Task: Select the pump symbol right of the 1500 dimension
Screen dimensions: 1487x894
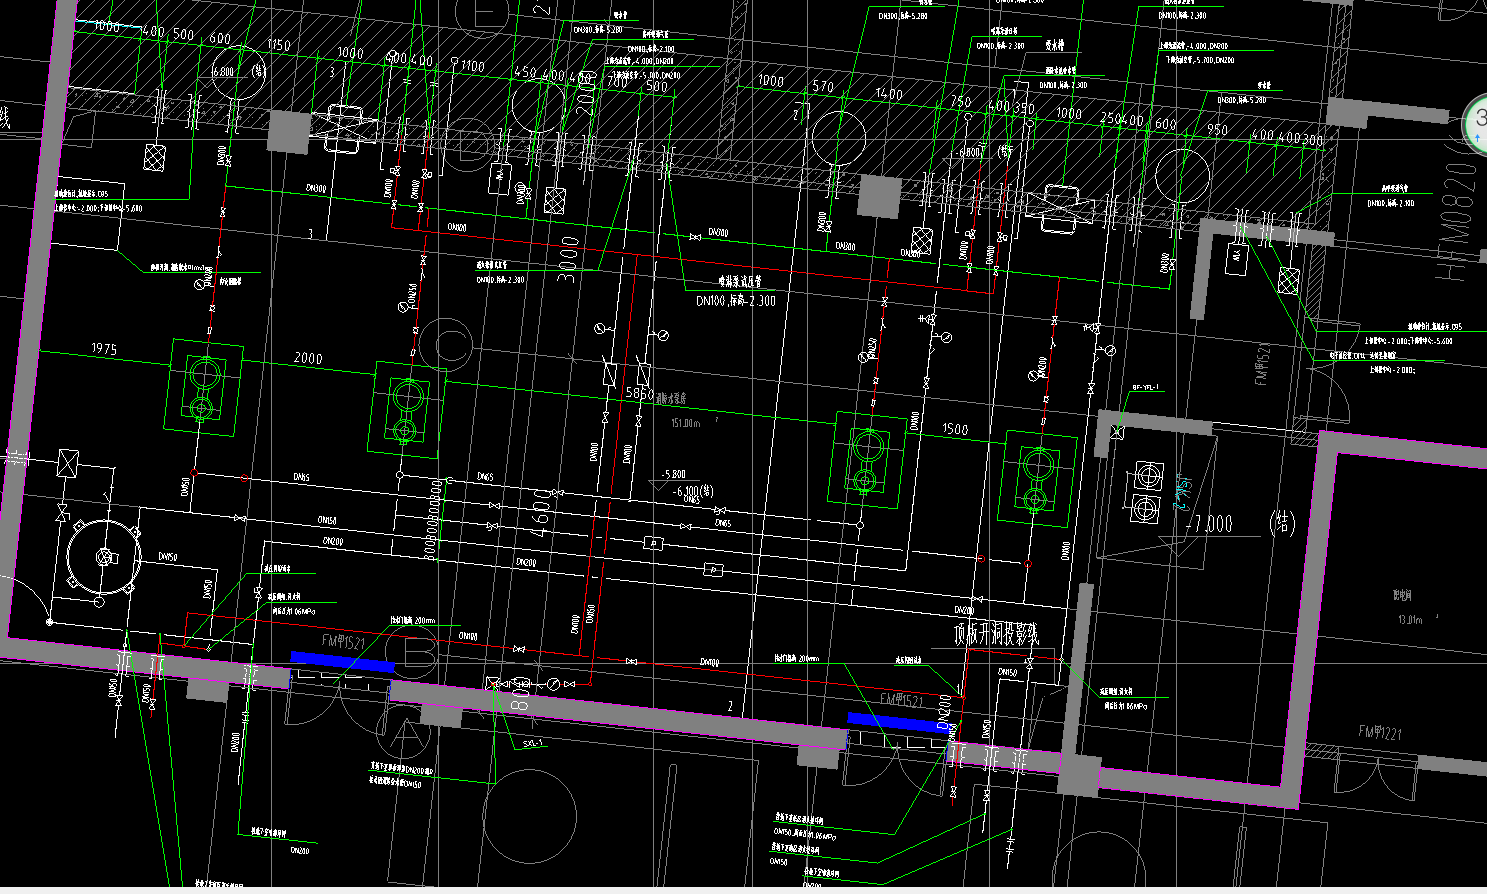Action: 1038,478
